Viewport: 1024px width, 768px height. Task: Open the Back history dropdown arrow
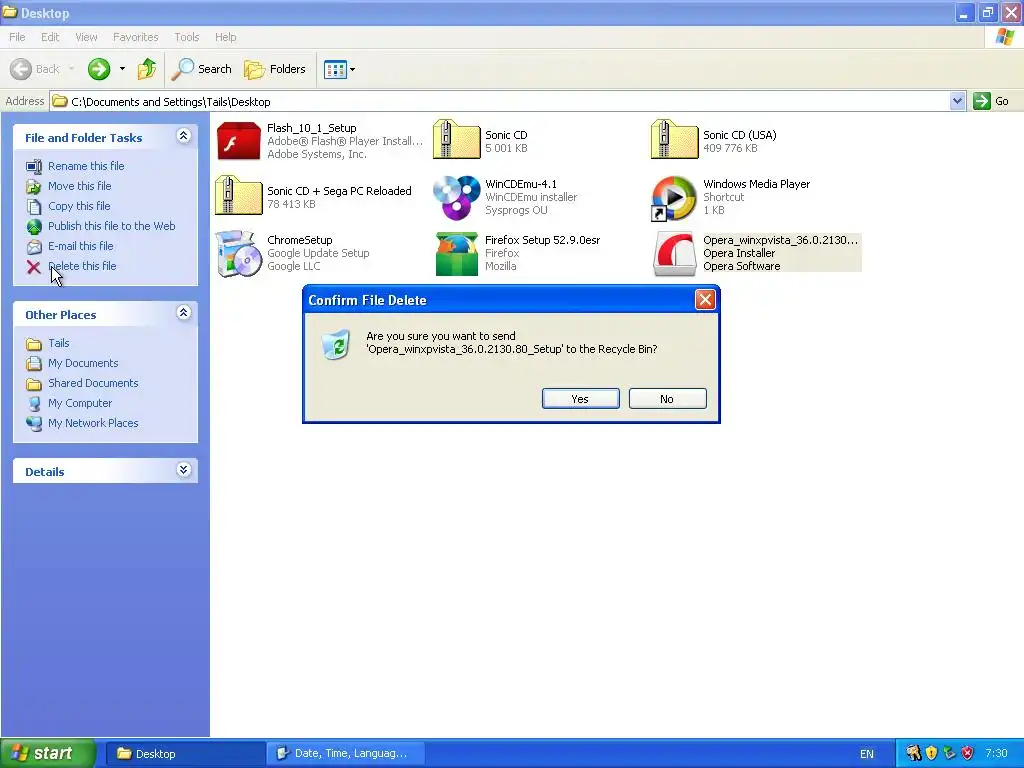(x=71, y=69)
